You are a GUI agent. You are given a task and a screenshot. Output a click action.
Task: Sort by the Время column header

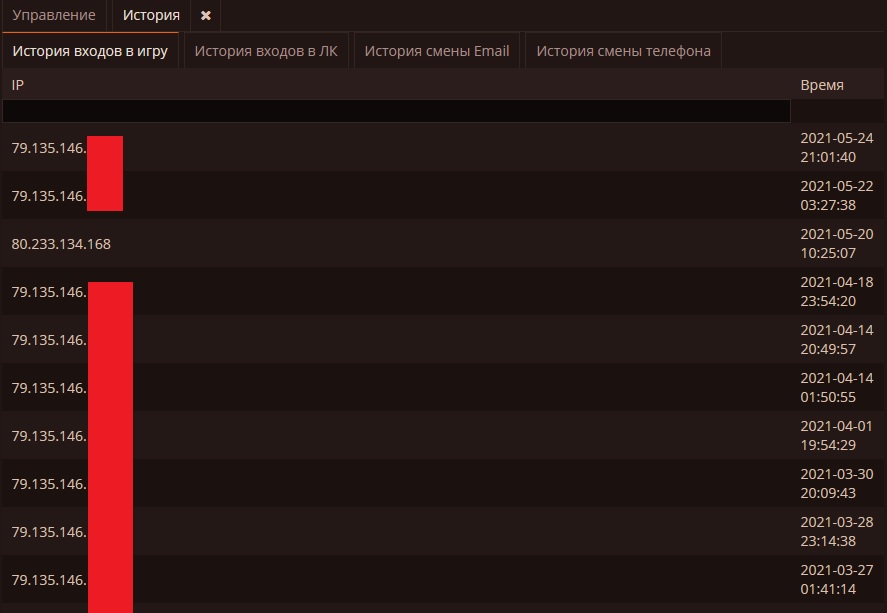(822, 85)
